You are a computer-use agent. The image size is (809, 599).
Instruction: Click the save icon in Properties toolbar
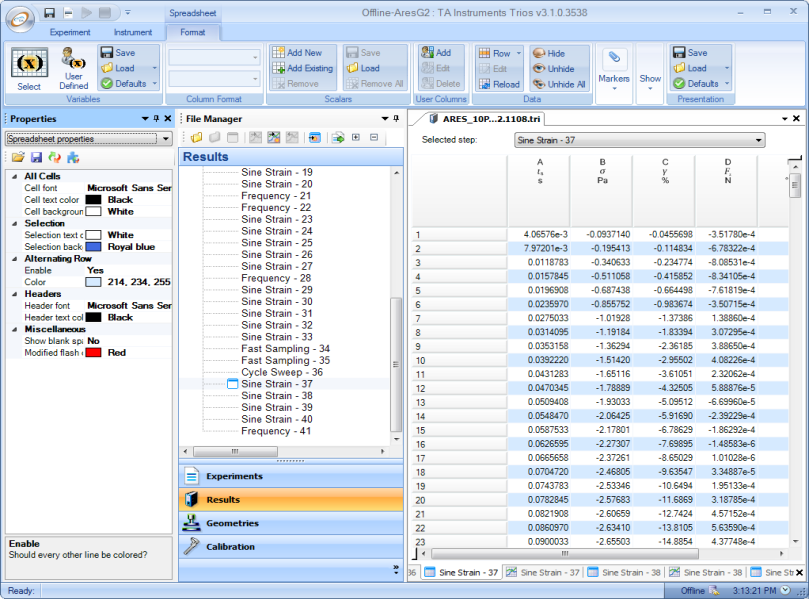tap(36, 157)
